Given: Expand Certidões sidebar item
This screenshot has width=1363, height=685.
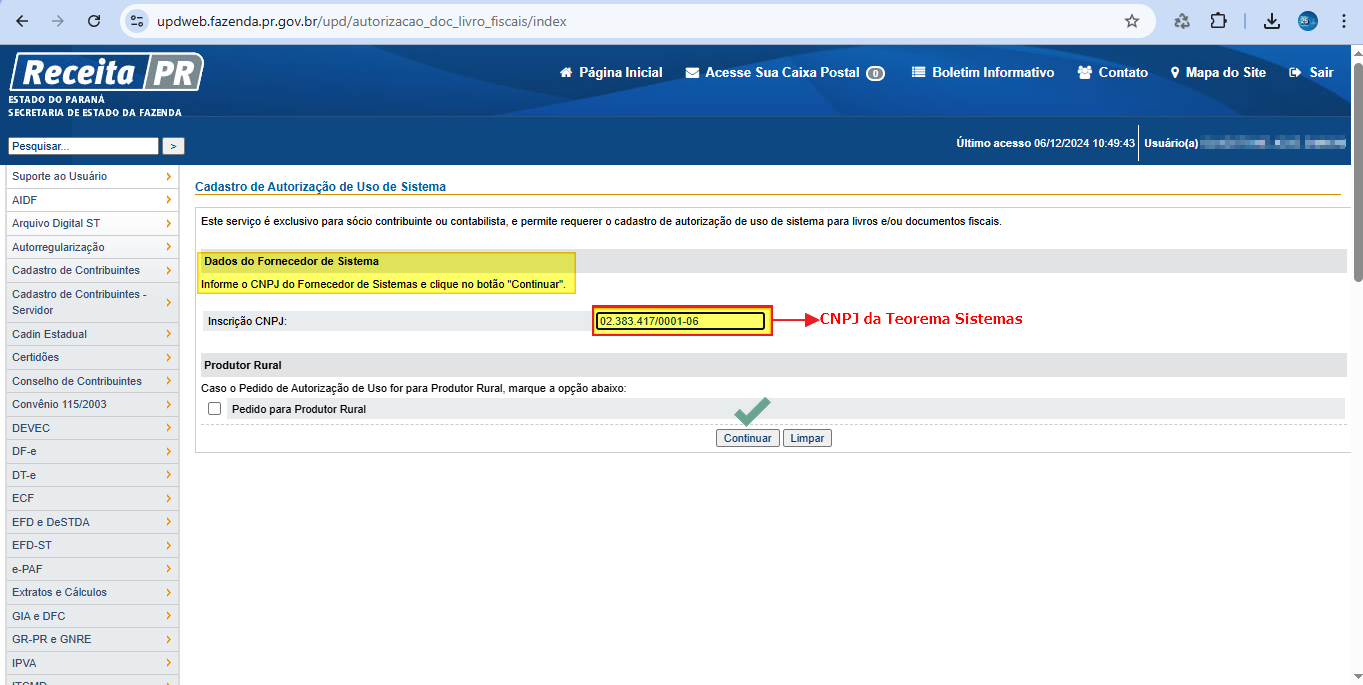Looking at the screenshot, I should pyautogui.click(x=92, y=357).
